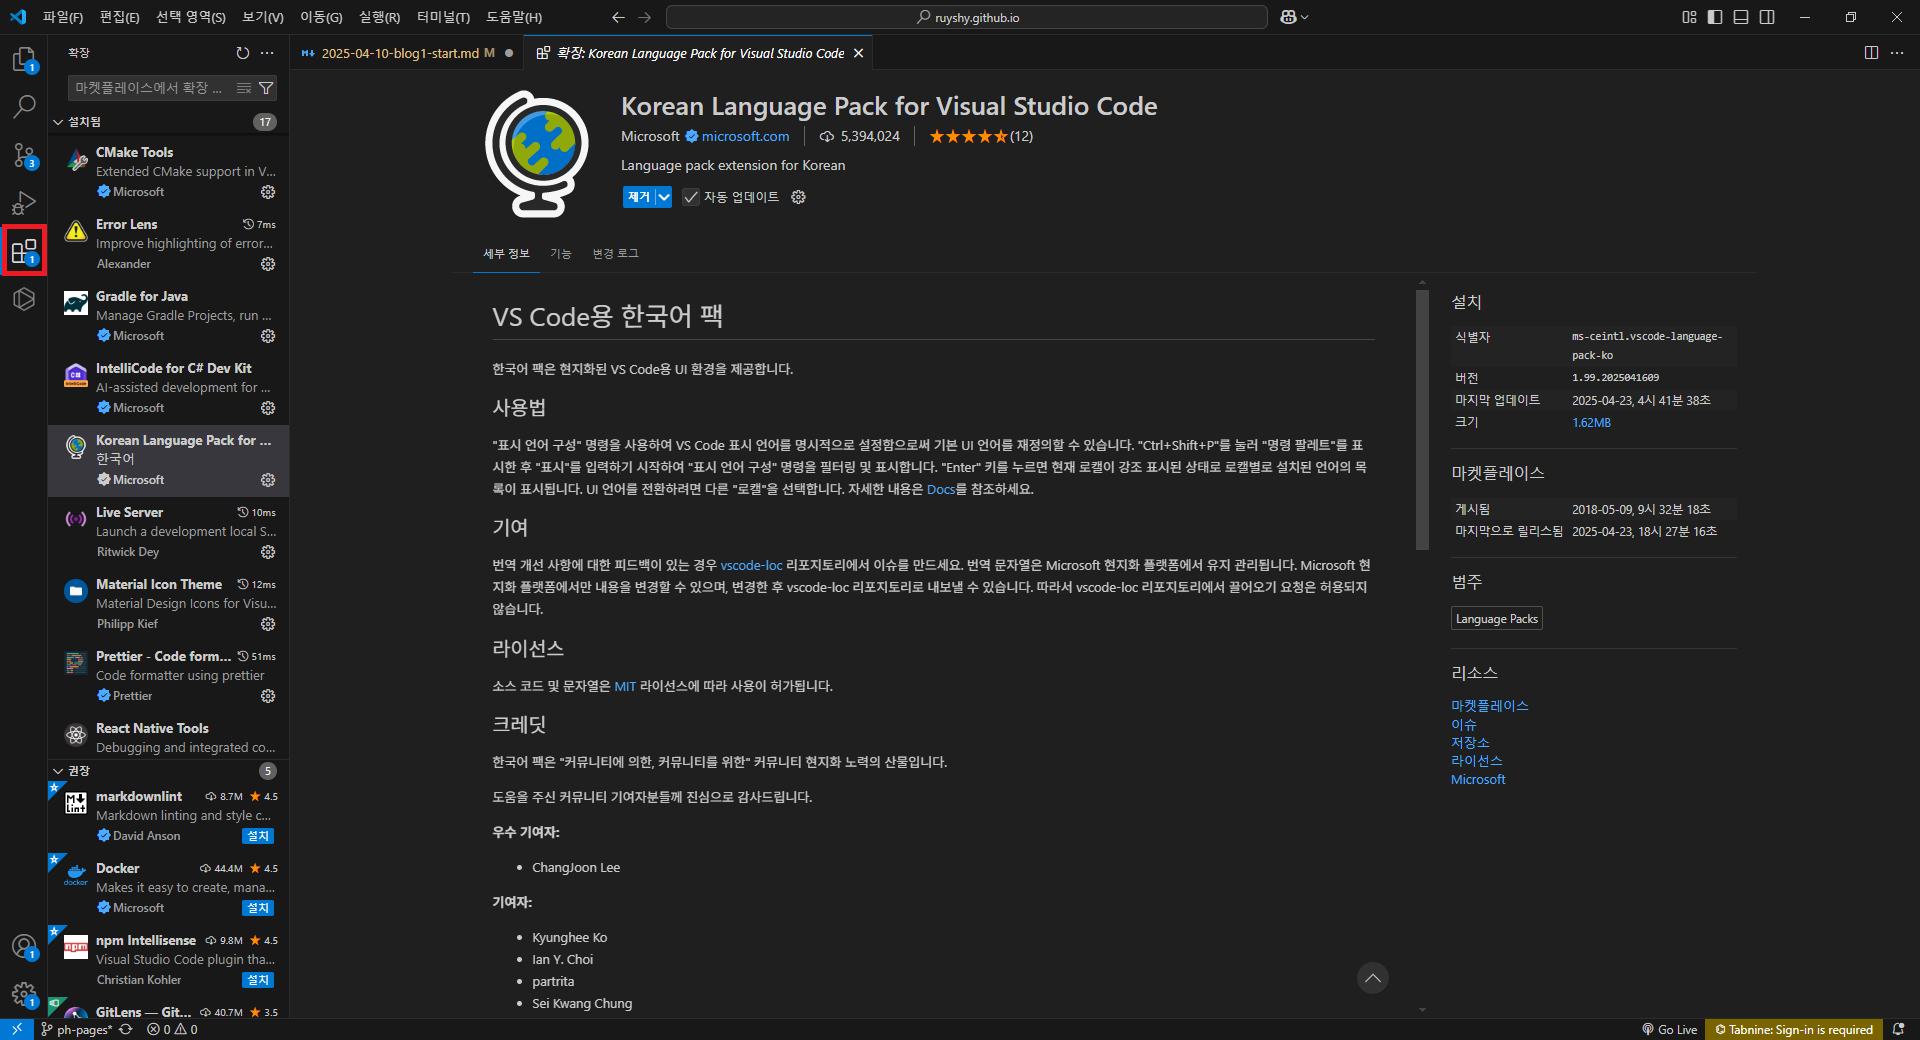Uncheck the 자동 업데이트 checkbox
Image resolution: width=1920 pixels, height=1040 pixels.
coord(691,197)
